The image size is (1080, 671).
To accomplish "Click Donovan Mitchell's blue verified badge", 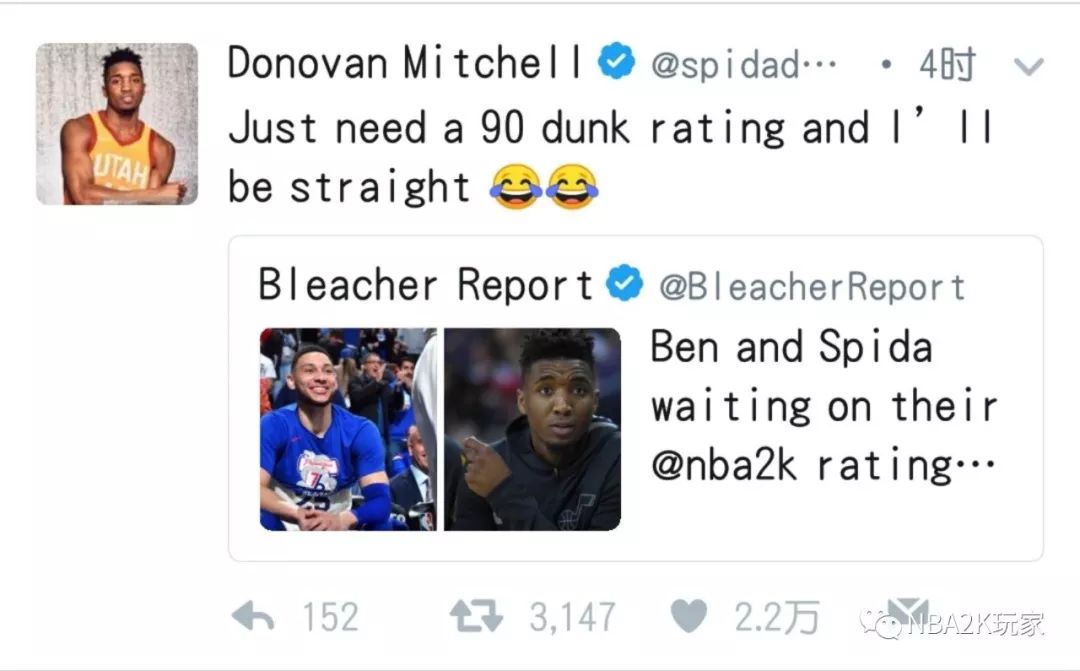I will click(616, 64).
